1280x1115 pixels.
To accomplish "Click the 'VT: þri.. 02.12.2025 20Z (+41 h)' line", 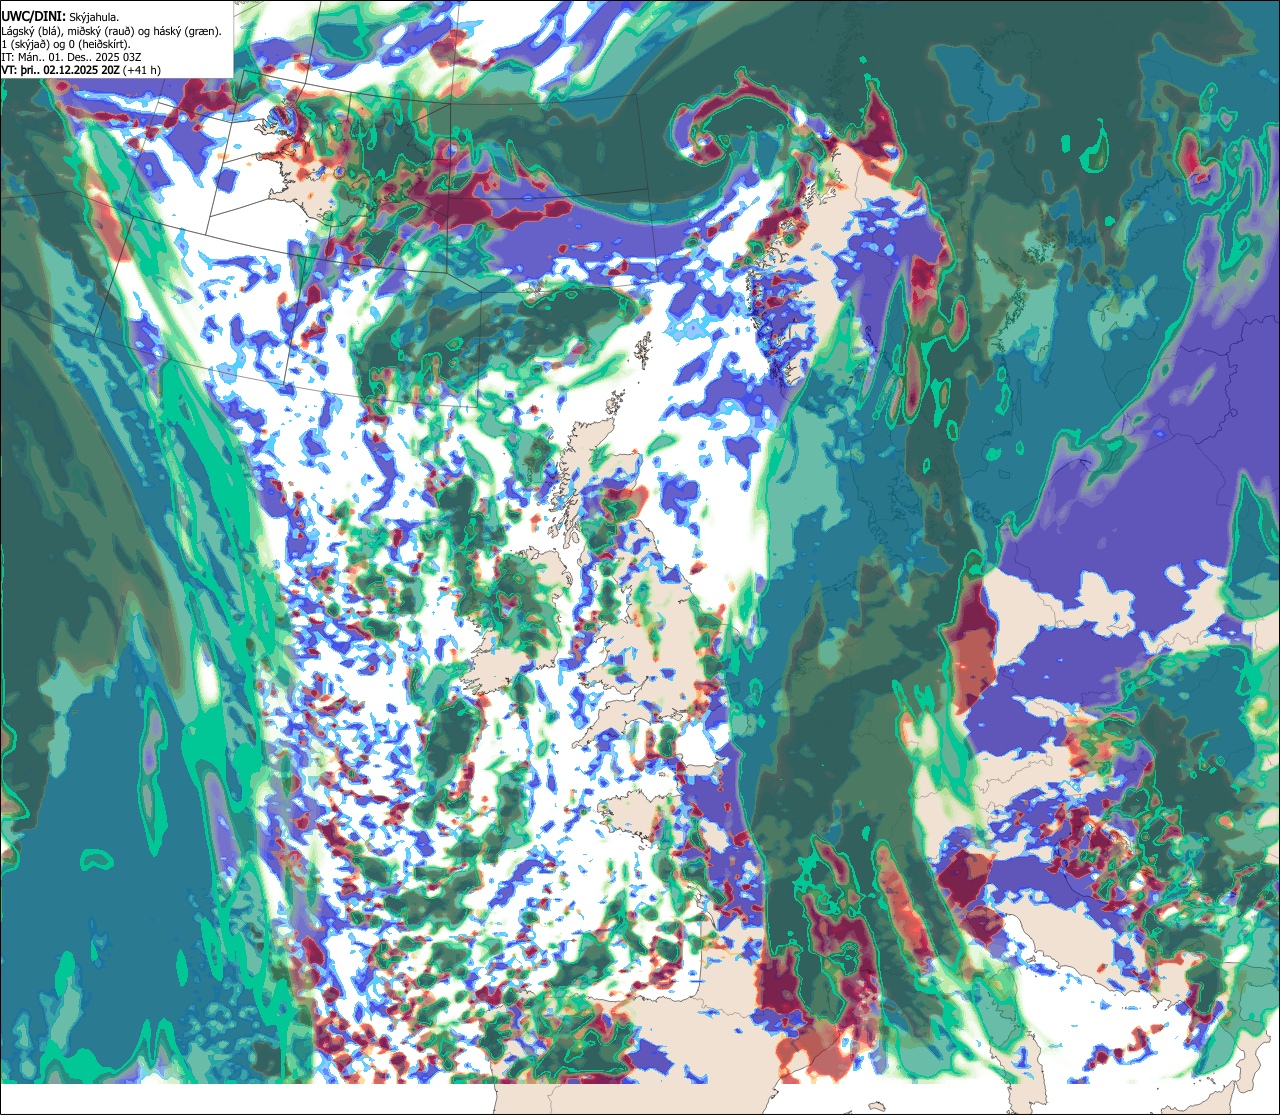I will click(x=80, y=70).
